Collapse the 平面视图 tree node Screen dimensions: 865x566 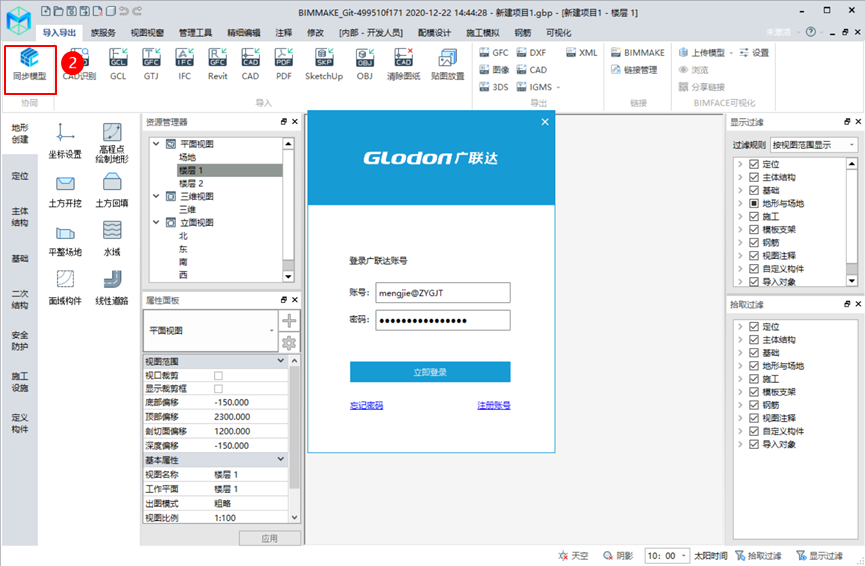(x=156, y=143)
